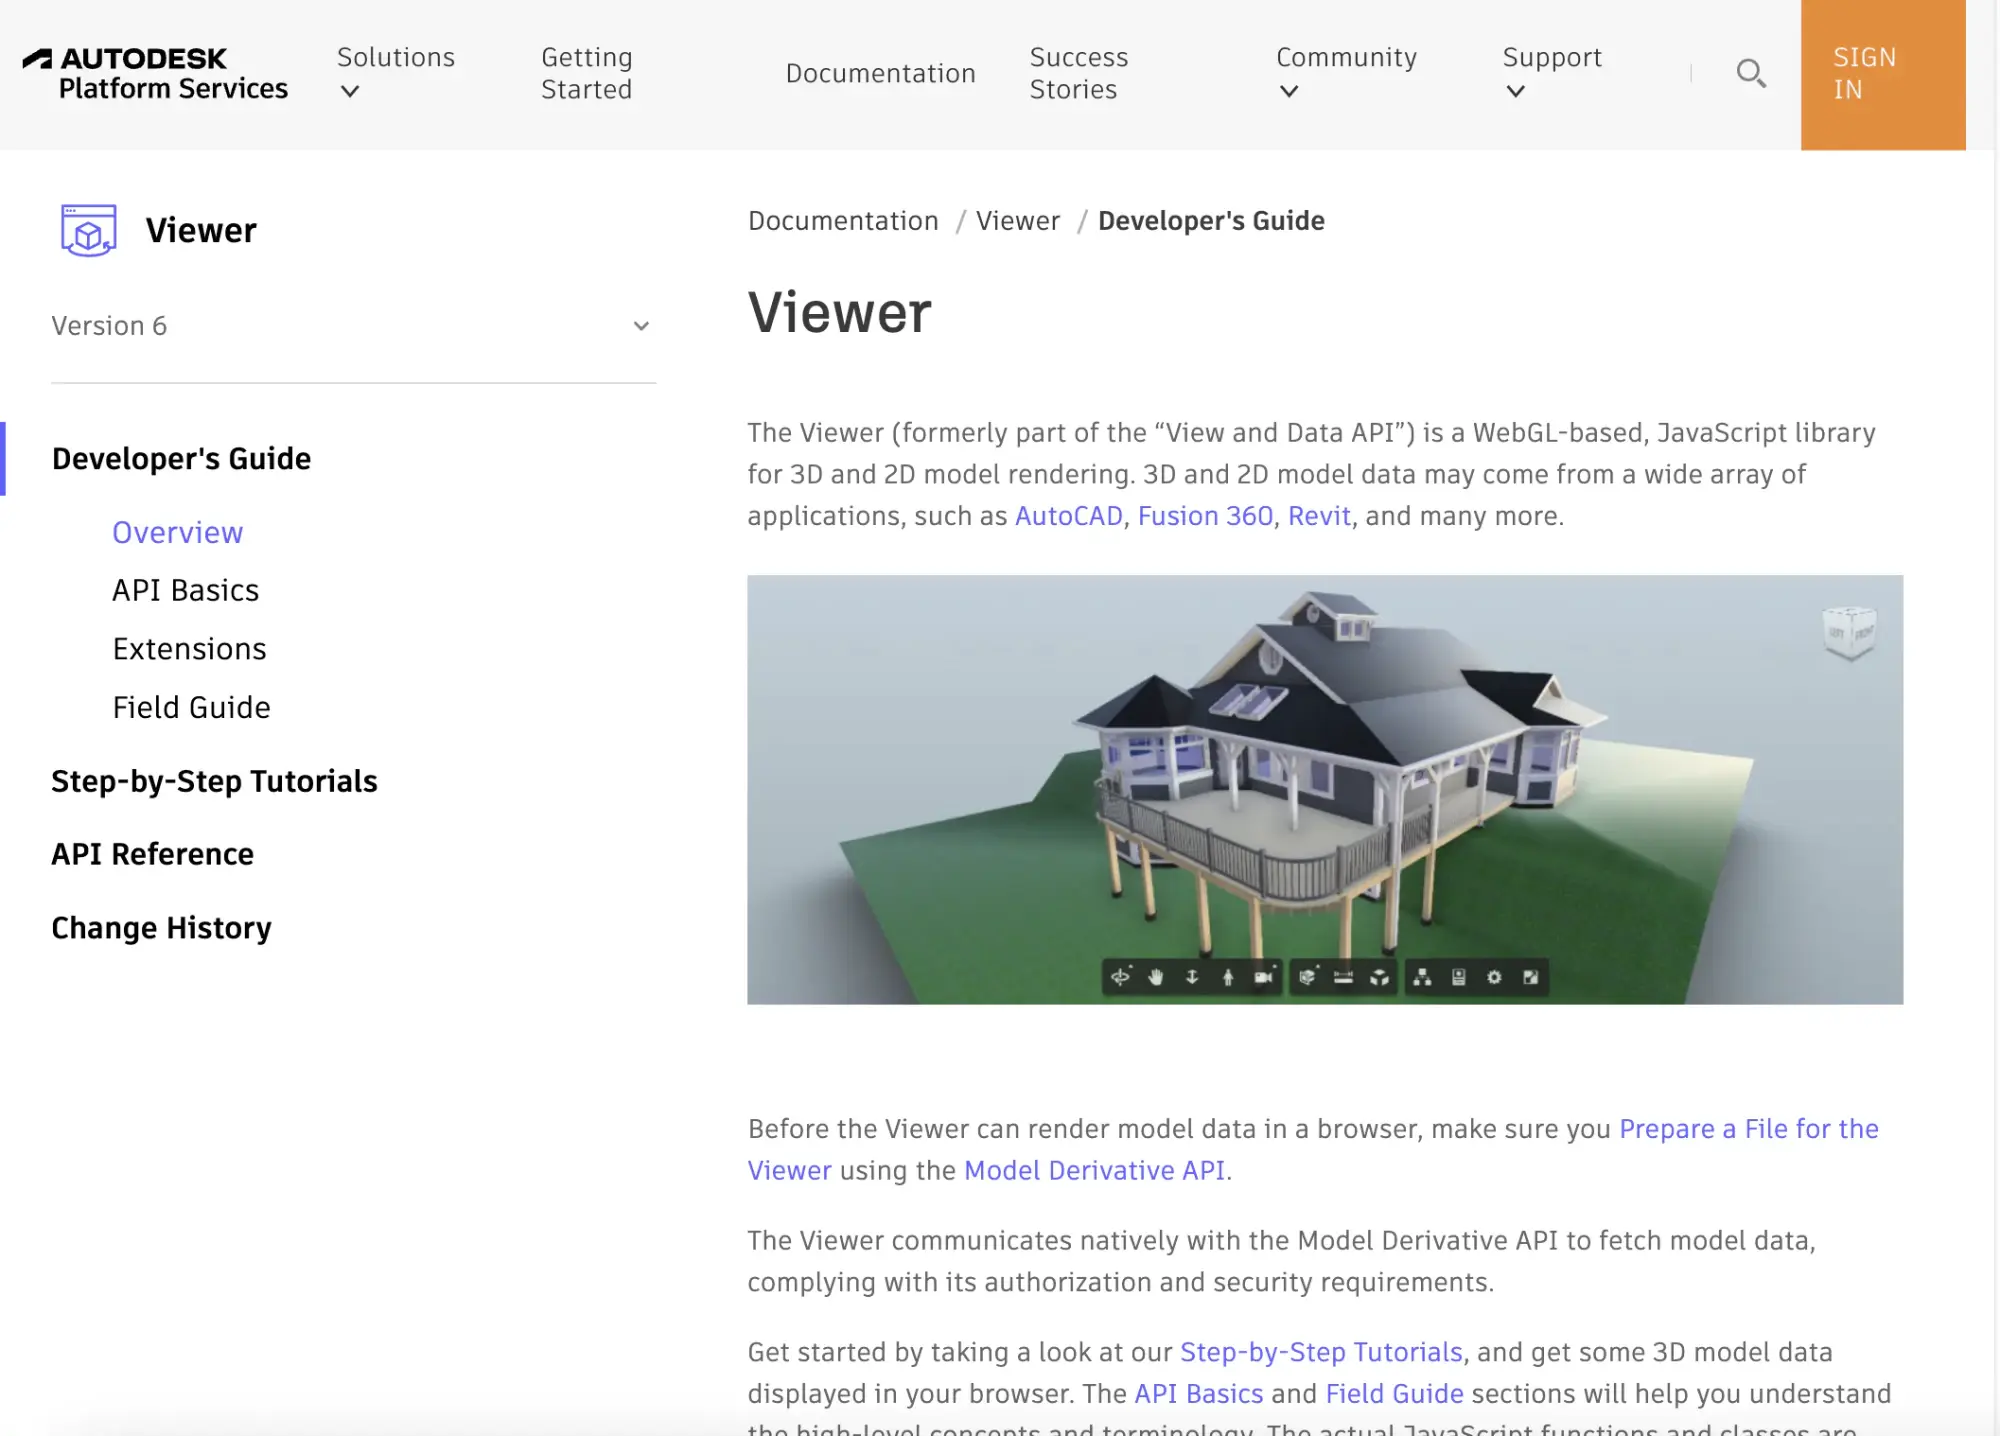Follow the Fusion 360 link
The height and width of the screenshot is (1436, 2000).
tap(1205, 516)
